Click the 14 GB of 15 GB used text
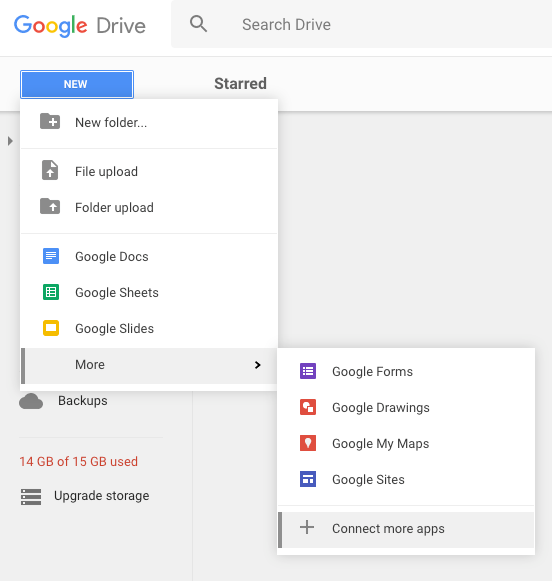 79,461
